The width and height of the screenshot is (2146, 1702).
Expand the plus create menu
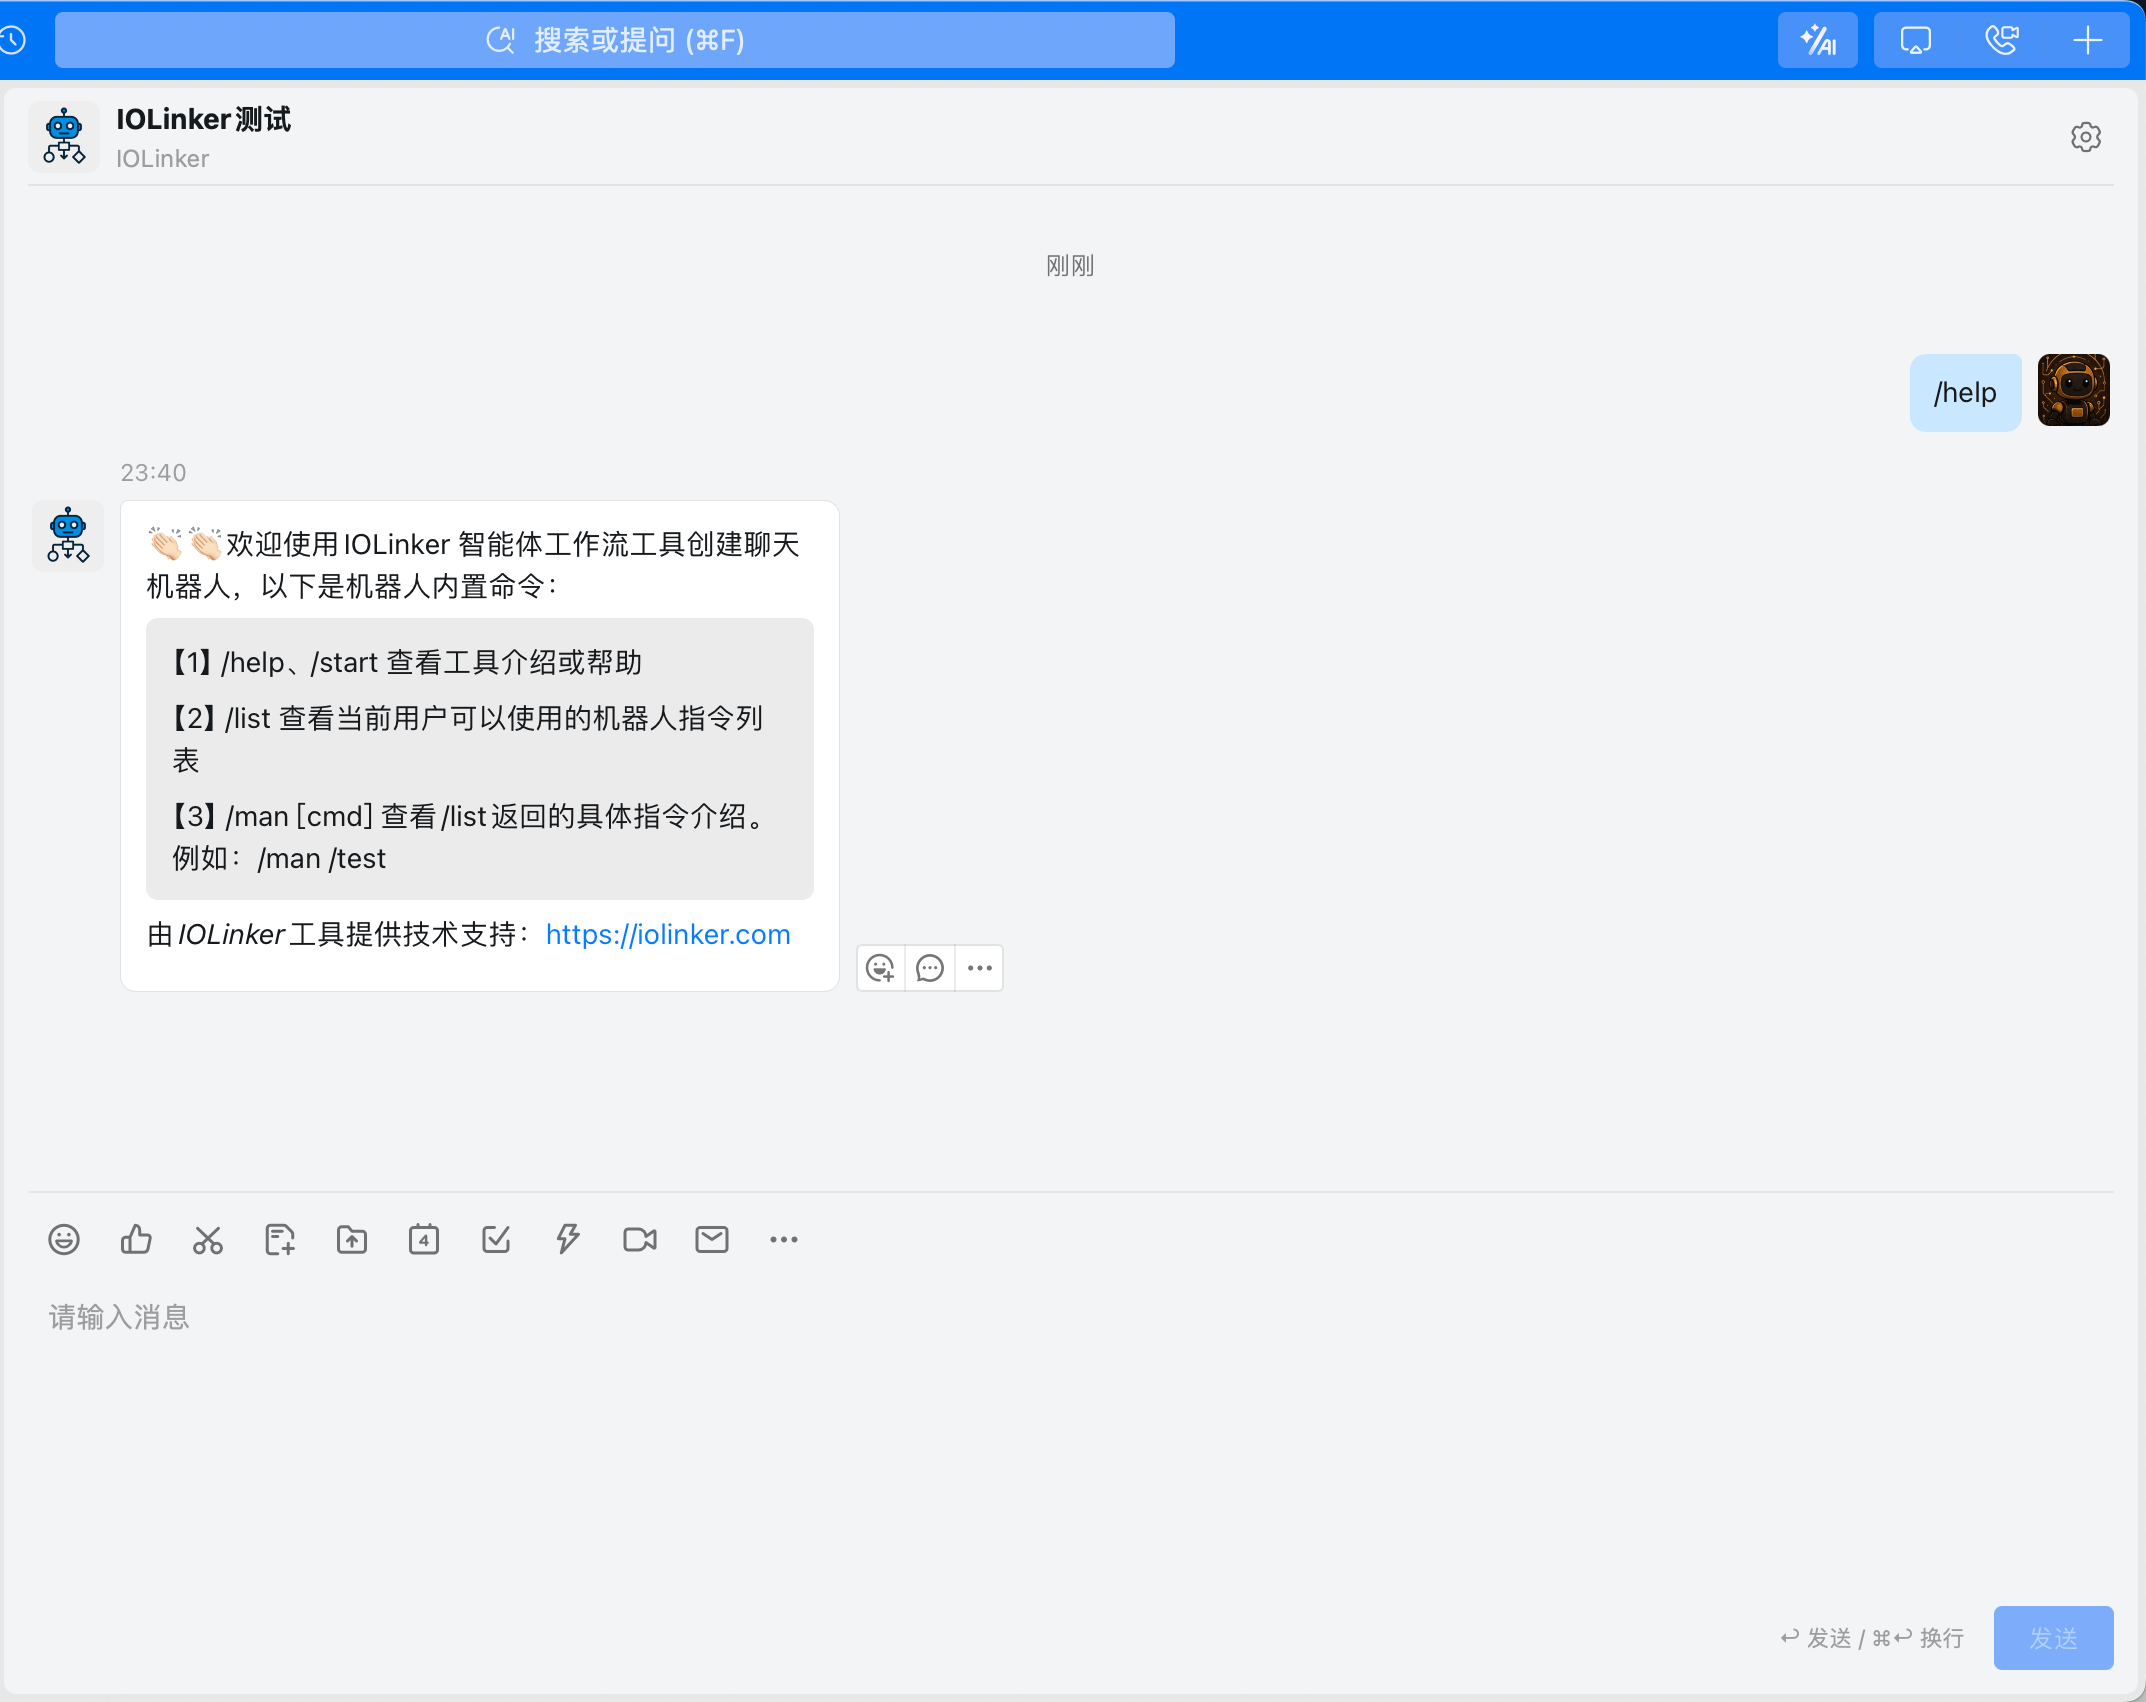pyautogui.click(x=2088, y=40)
